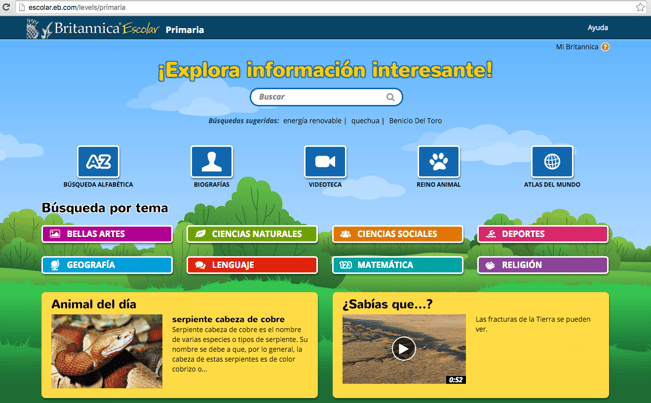Click the copperhead snake description paragraph
Image resolution: width=651 pixels, height=403 pixels.
coord(240,349)
